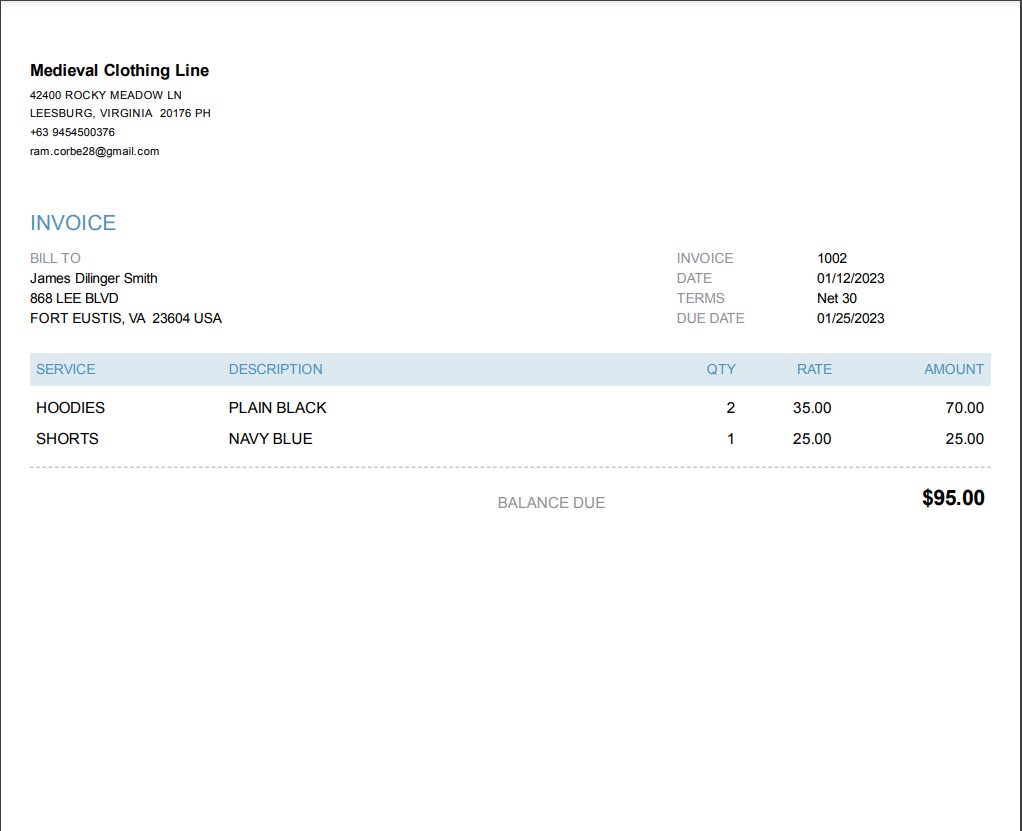The image size is (1022, 831).
Task: Select the HOODIES service cell
Action: [x=70, y=408]
